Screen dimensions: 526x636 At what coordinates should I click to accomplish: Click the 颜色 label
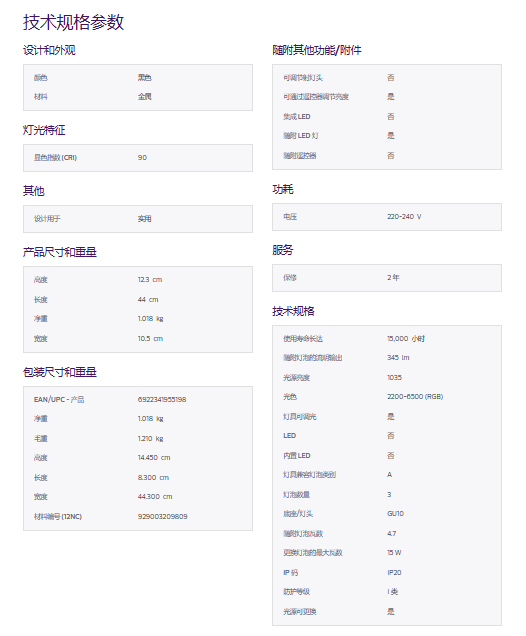[41, 77]
